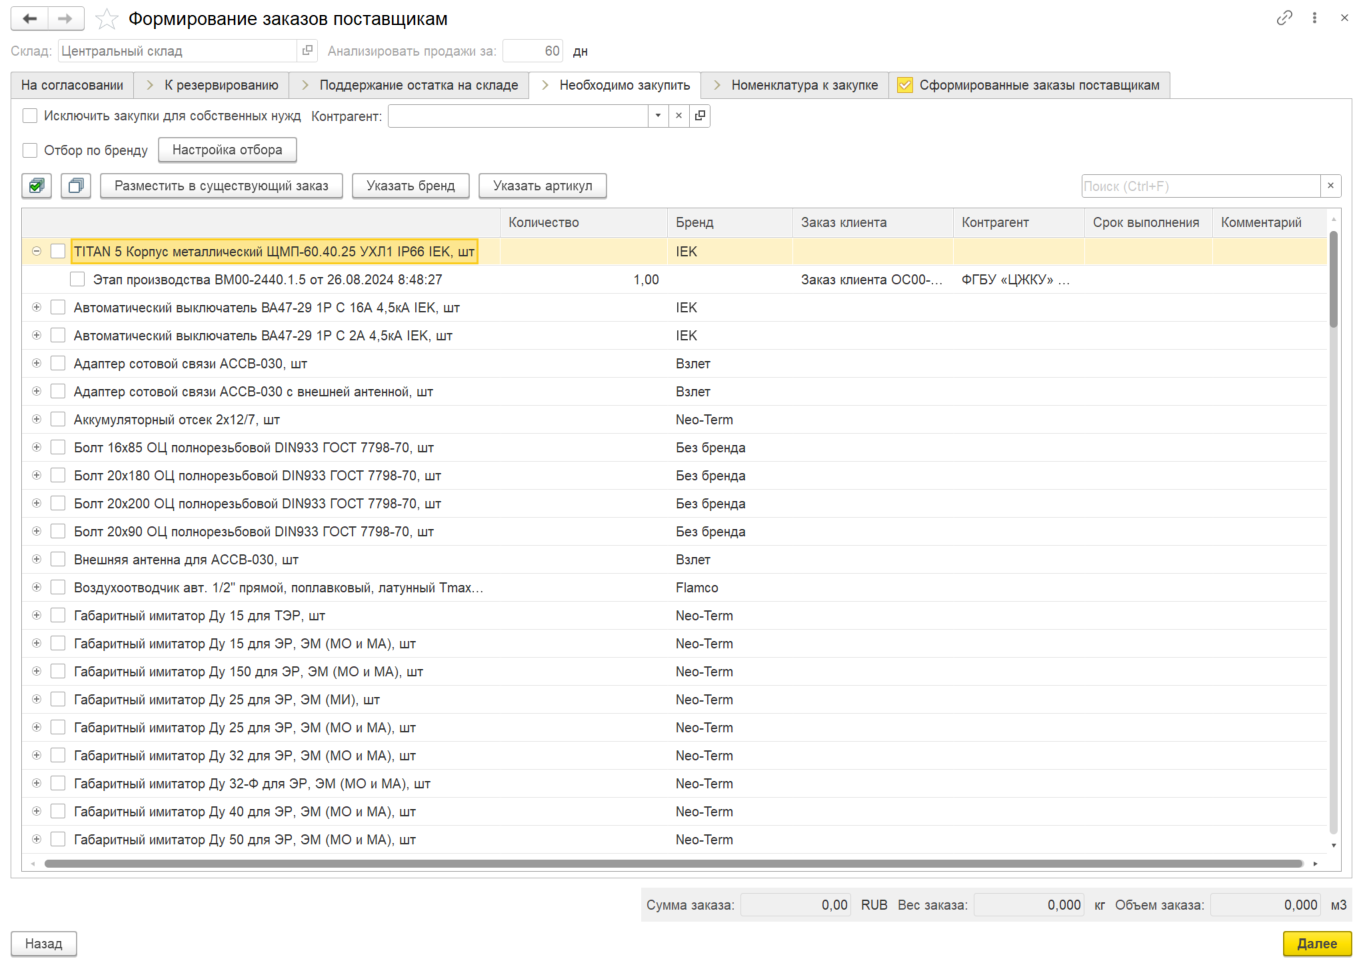The image size is (1366, 966).
Task: Open the three-dot more actions menu
Action: point(1314,18)
